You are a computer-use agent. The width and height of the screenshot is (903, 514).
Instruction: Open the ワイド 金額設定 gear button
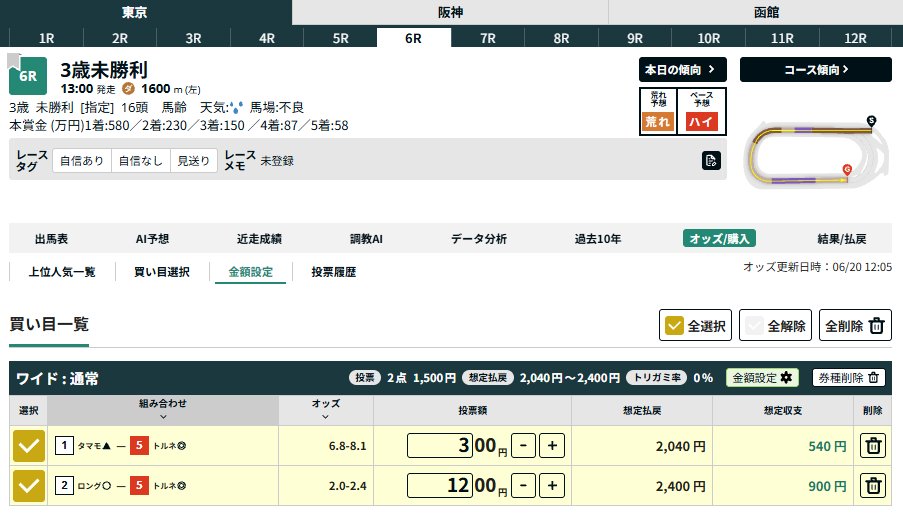click(762, 378)
